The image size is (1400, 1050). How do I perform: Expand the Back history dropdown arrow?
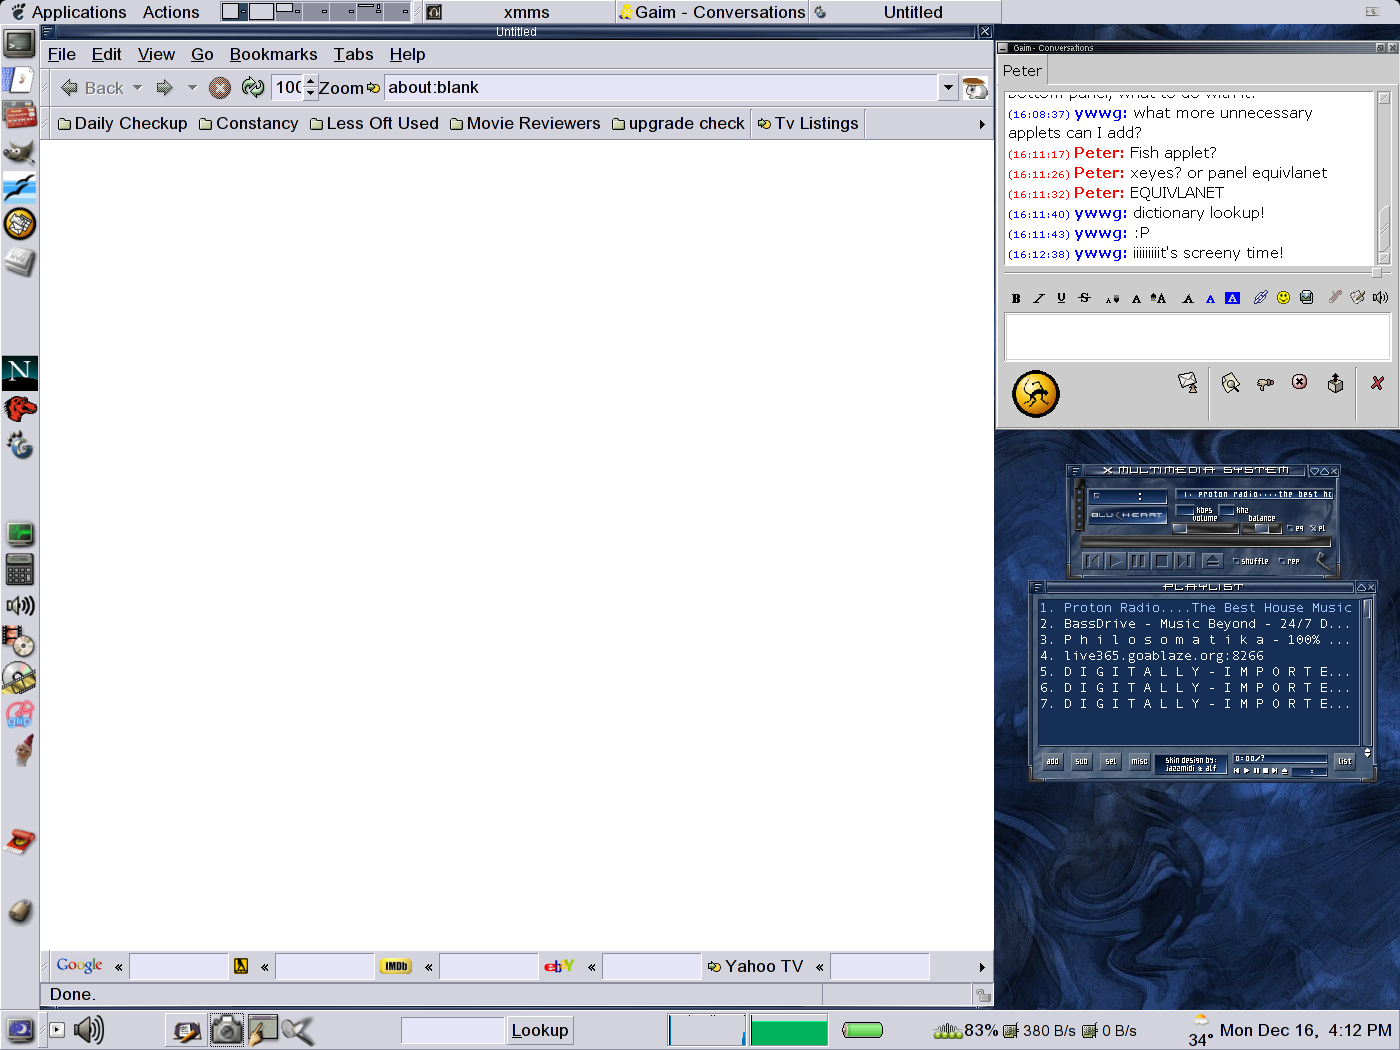pyautogui.click(x=138, y=88)
